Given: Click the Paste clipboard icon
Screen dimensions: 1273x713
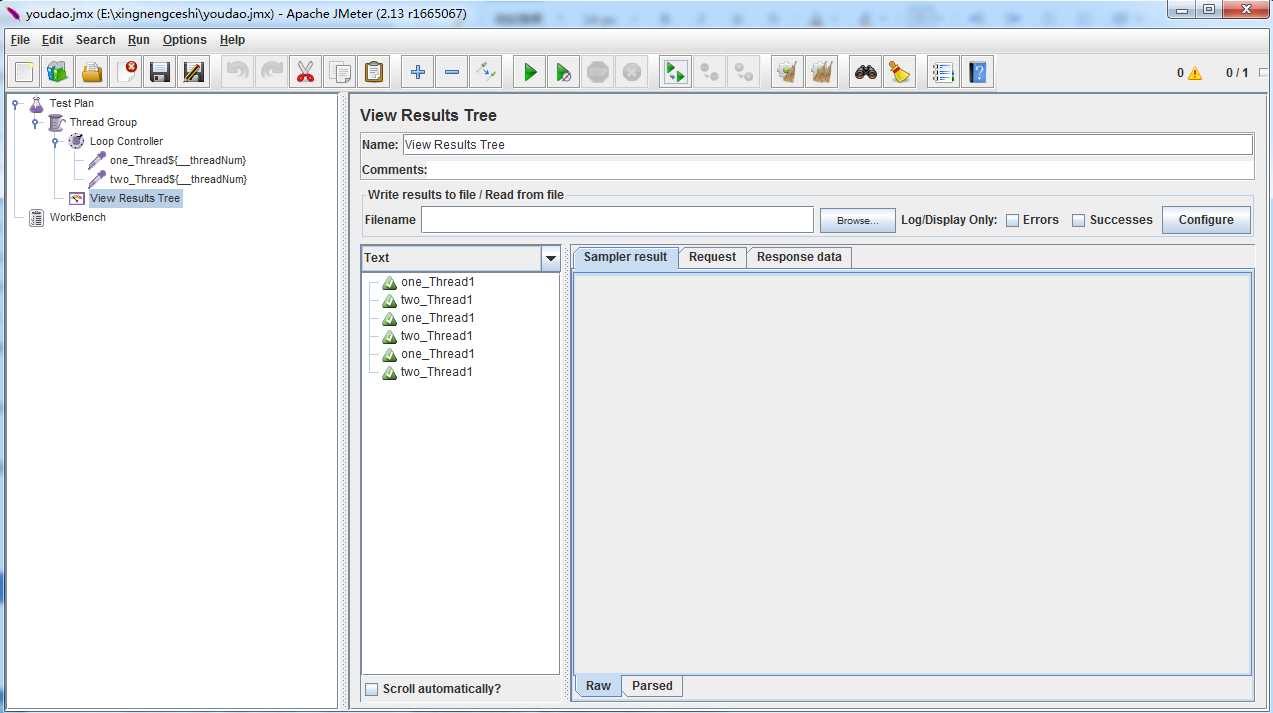Looking at the screenshot, I should click(x=374, y=72).
